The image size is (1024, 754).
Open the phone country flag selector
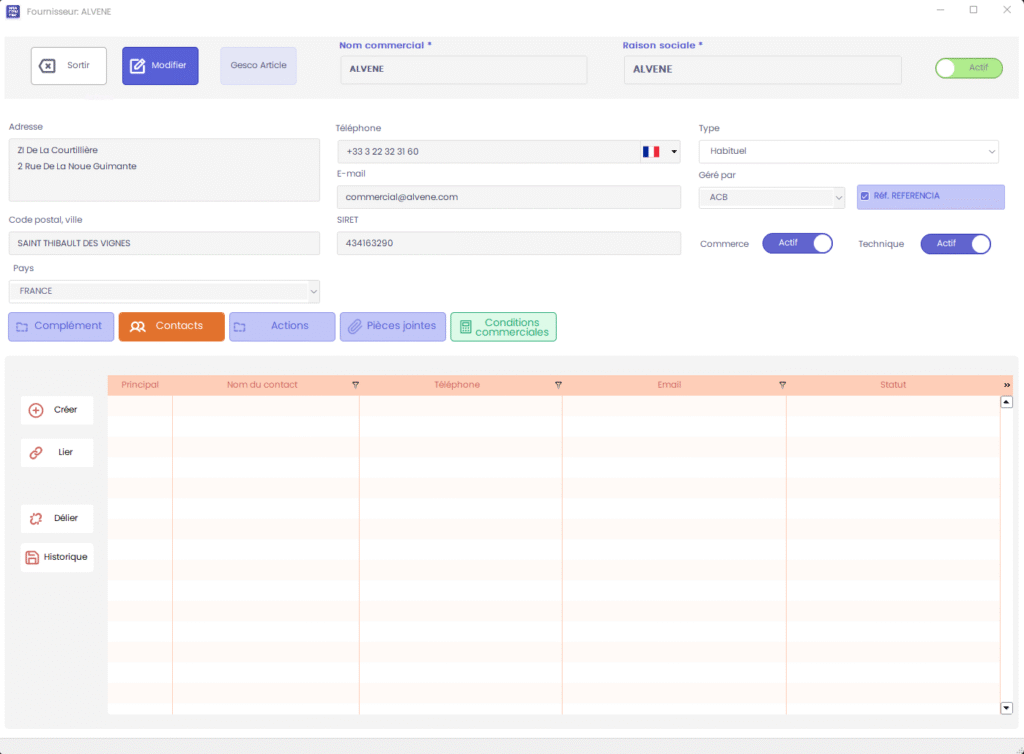coord(660,152)
